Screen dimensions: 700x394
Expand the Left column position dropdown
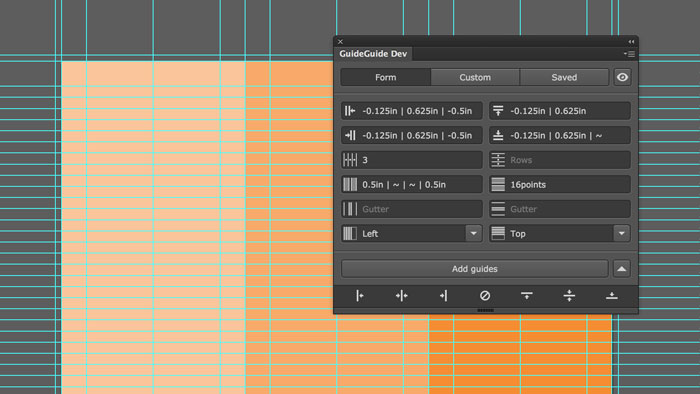[x=473, y=233]
